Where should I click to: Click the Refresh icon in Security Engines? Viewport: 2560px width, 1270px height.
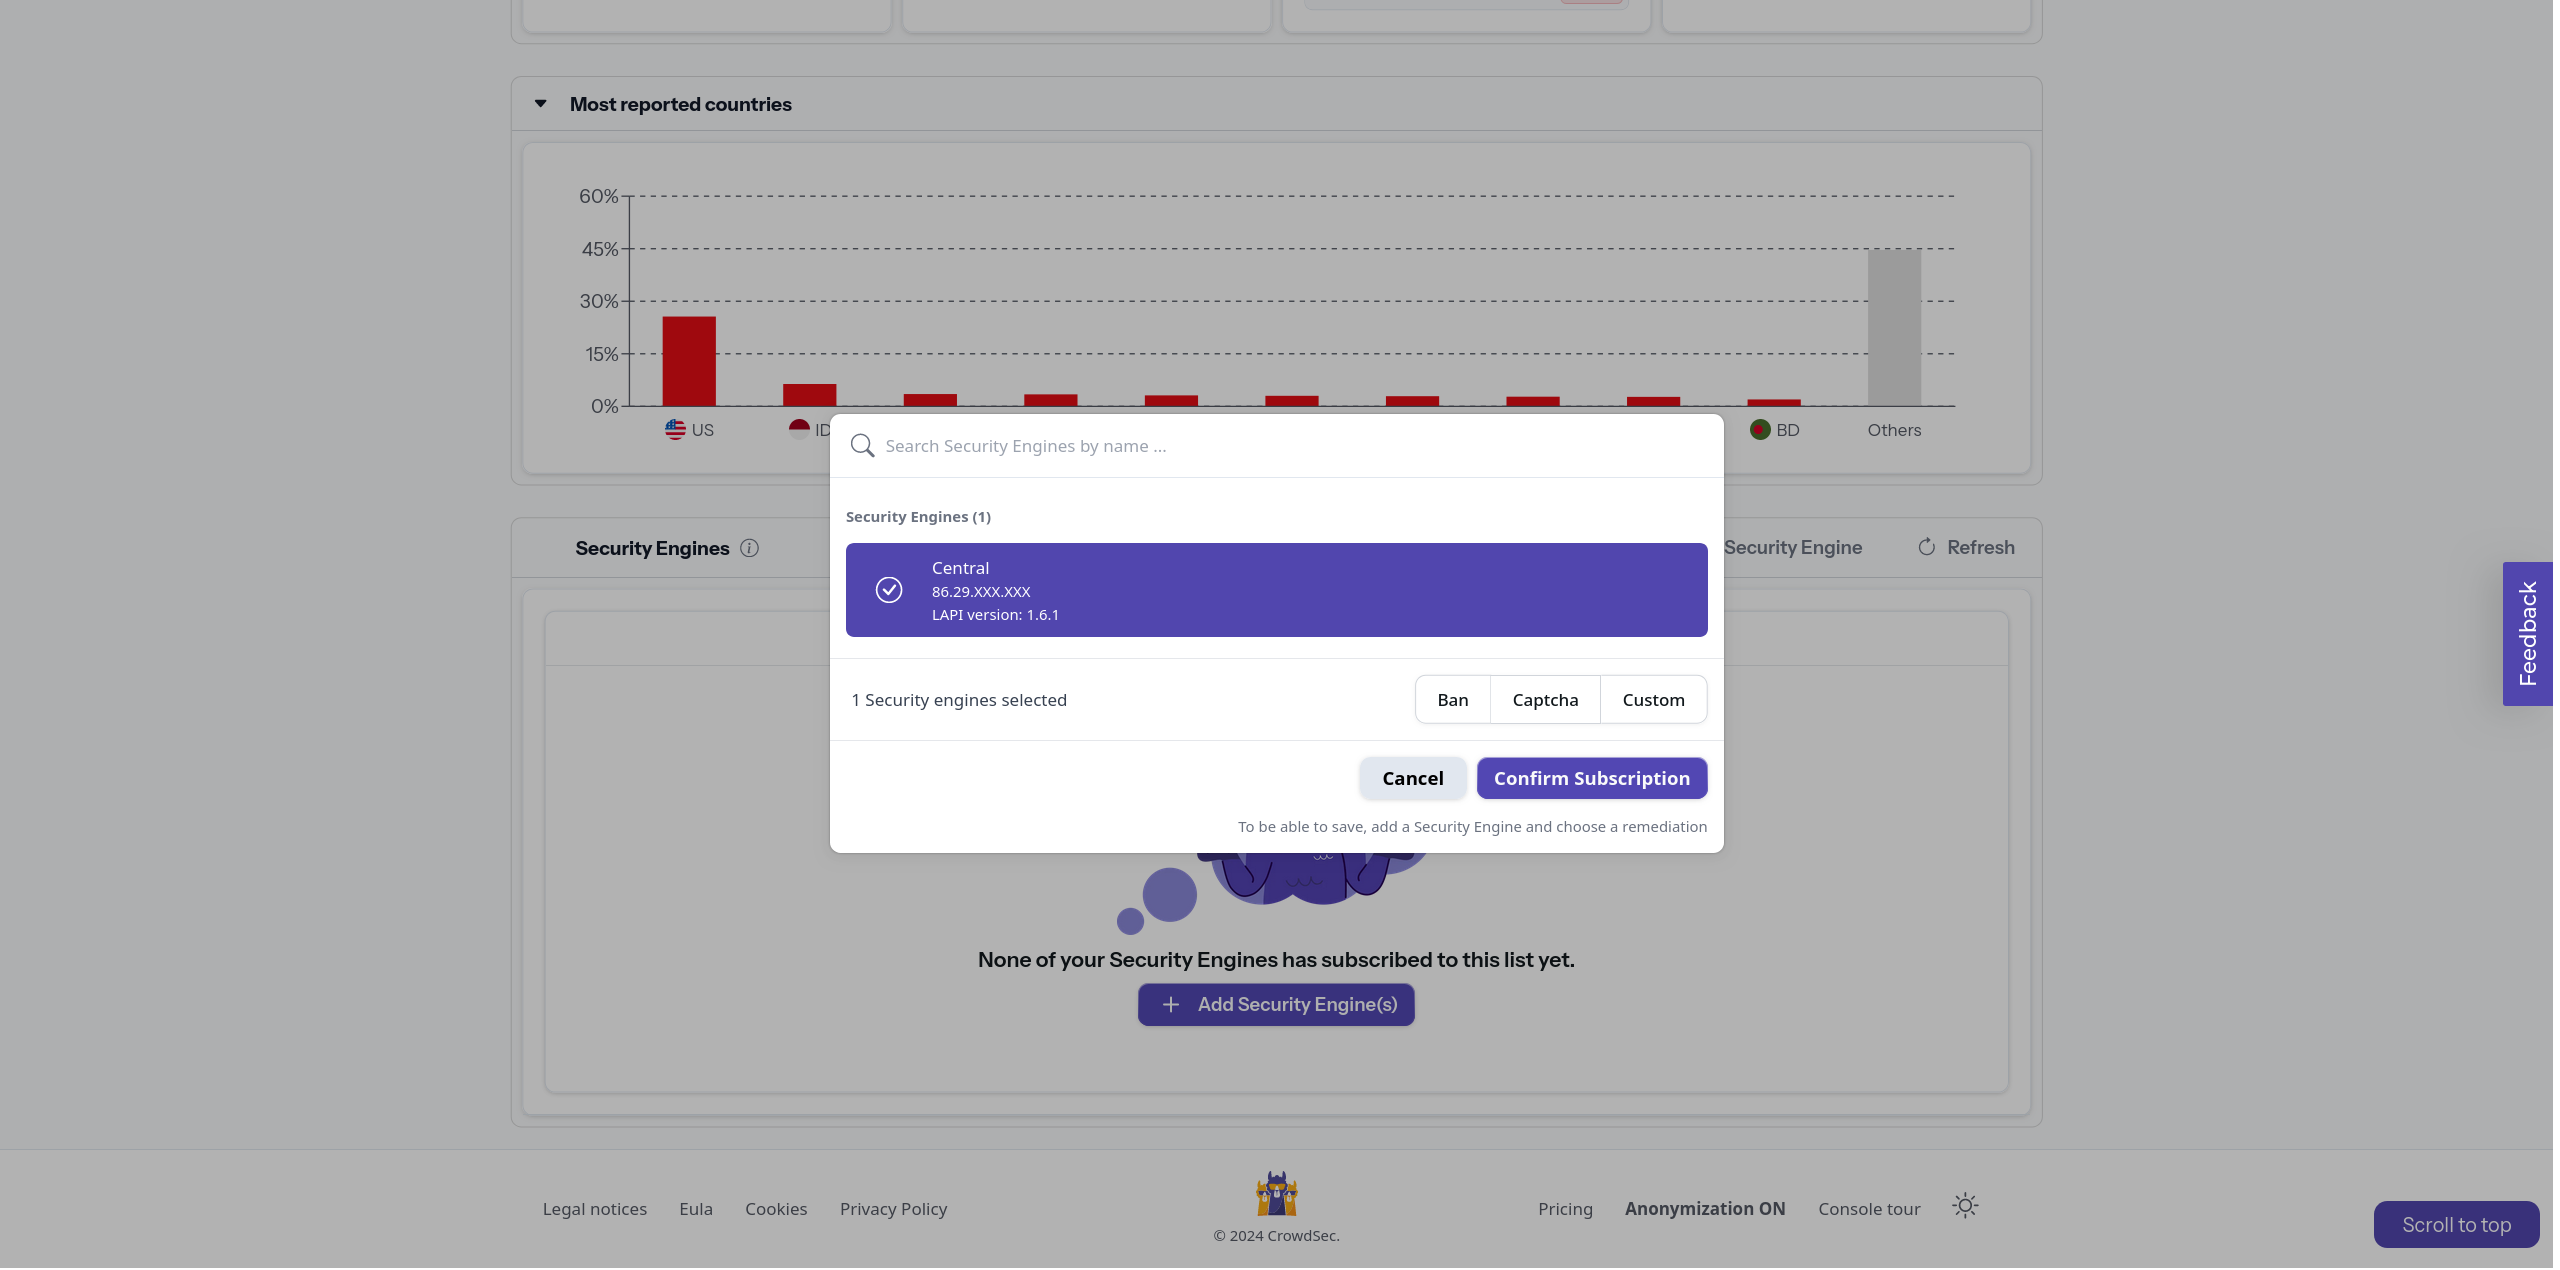[x=1923, y=547]
